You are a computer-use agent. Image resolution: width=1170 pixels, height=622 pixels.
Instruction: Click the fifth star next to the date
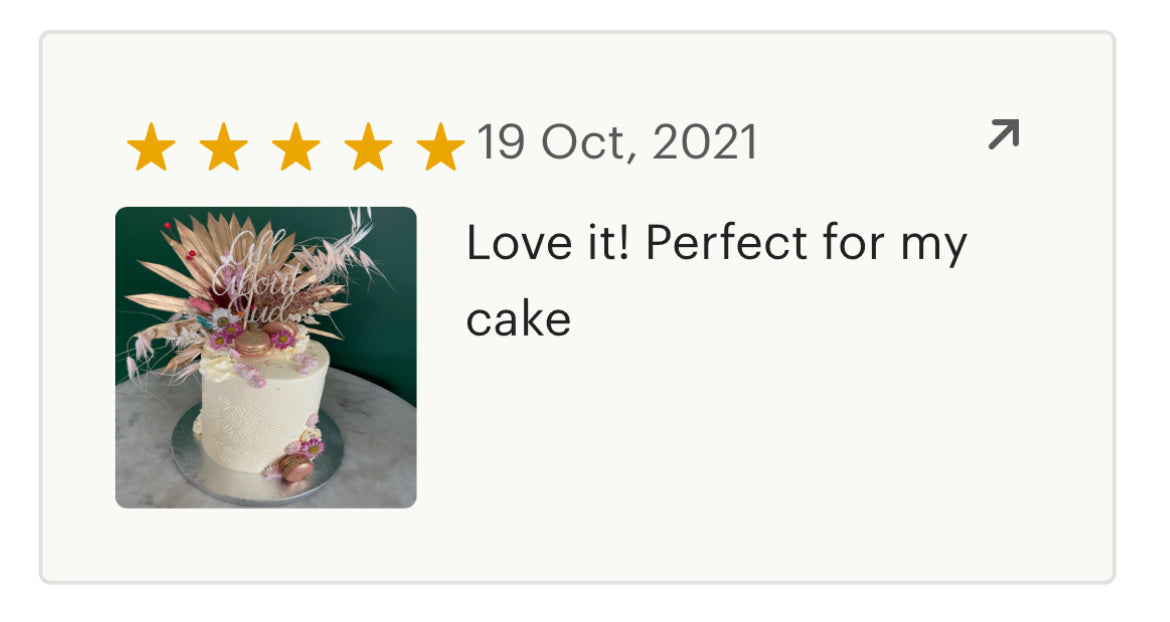(x=440, y=147)
